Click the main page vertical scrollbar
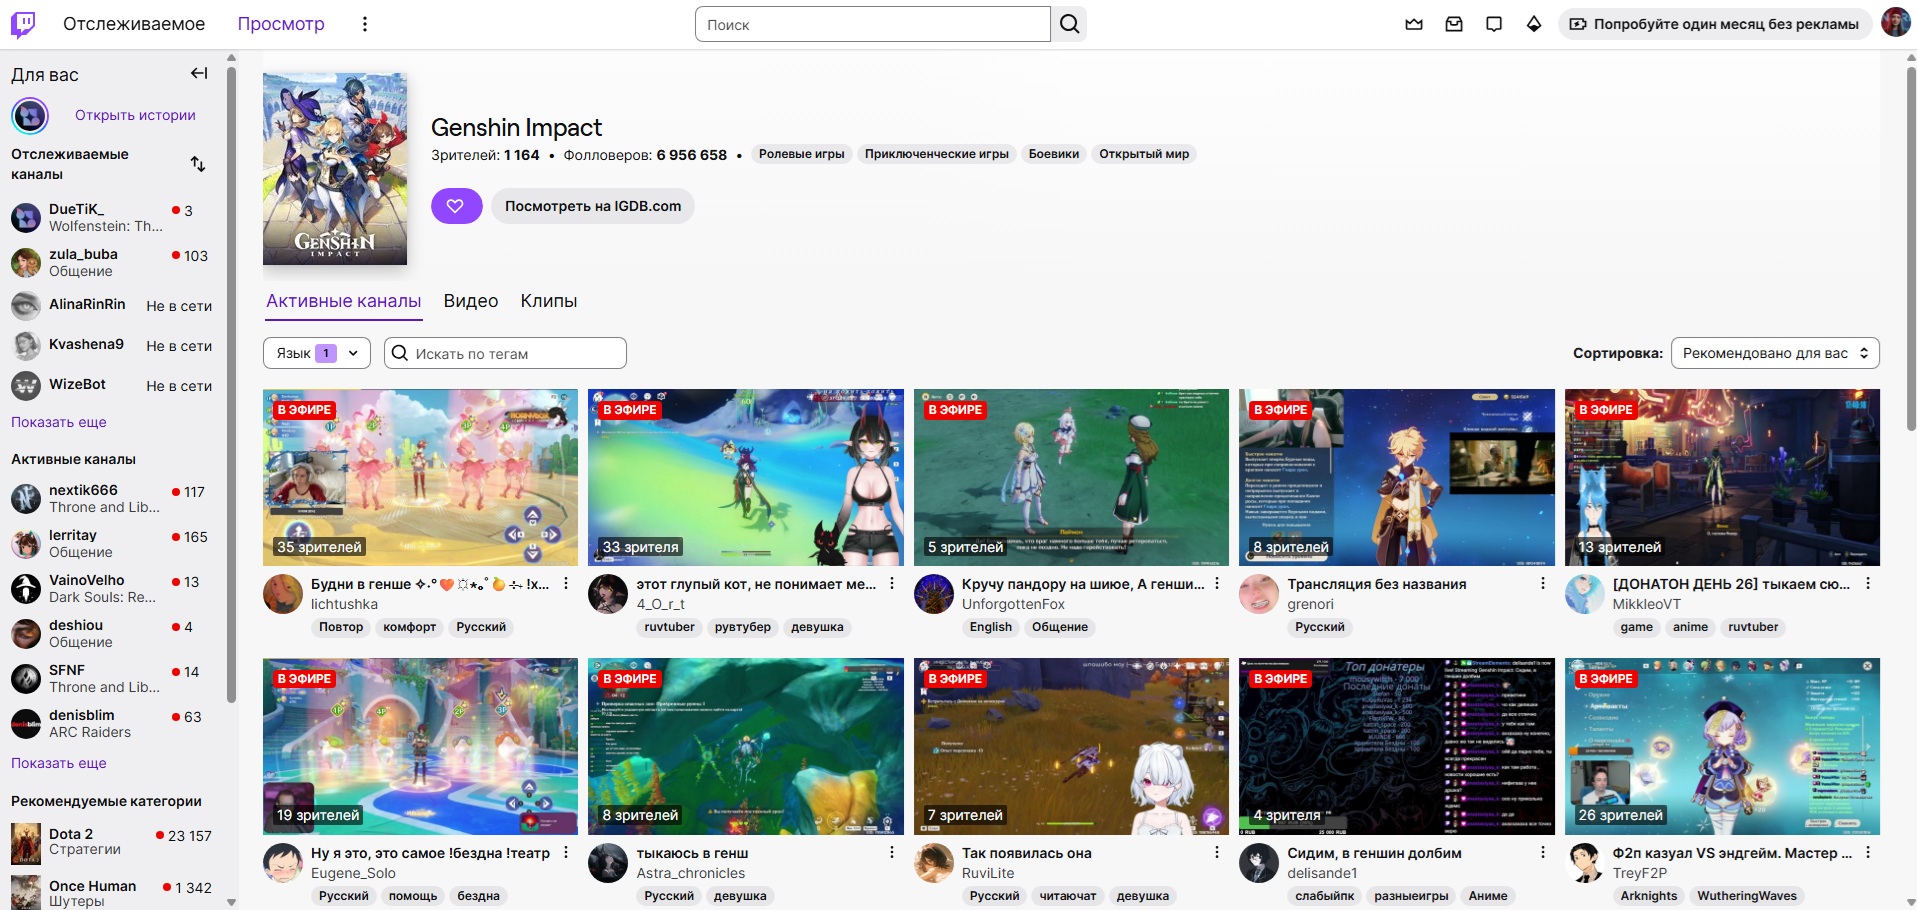 pyautogui.click(x=1911, y=250)
